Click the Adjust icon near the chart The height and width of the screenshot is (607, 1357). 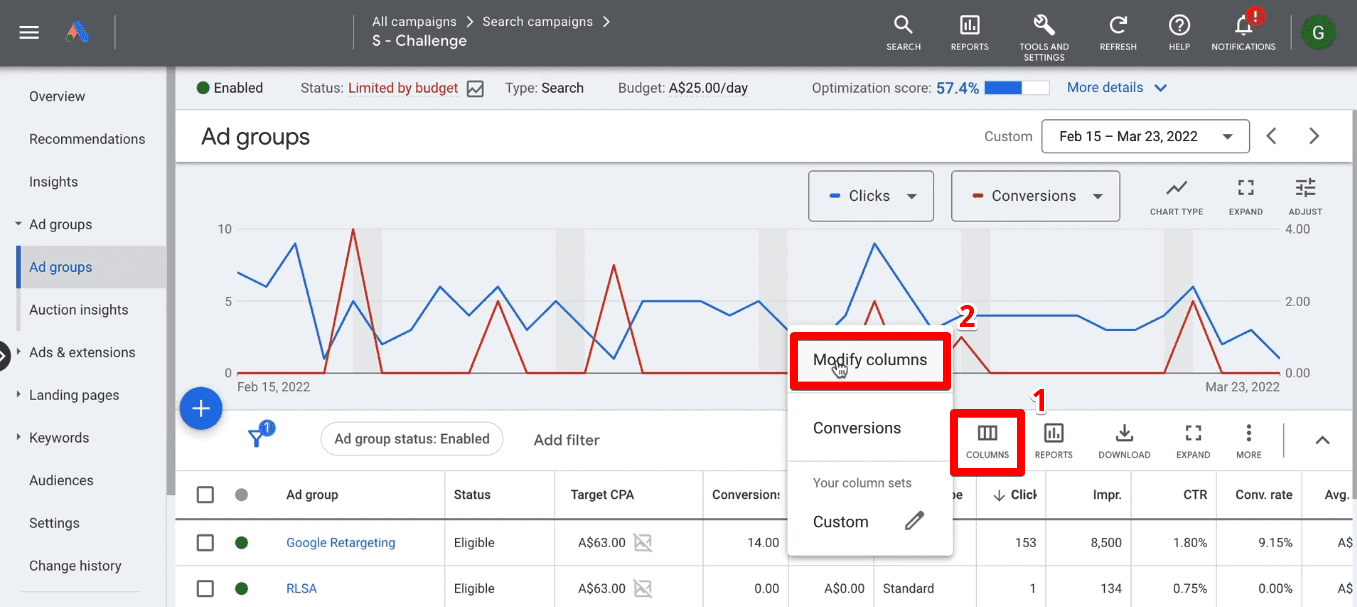click(x=1305, y=197)
